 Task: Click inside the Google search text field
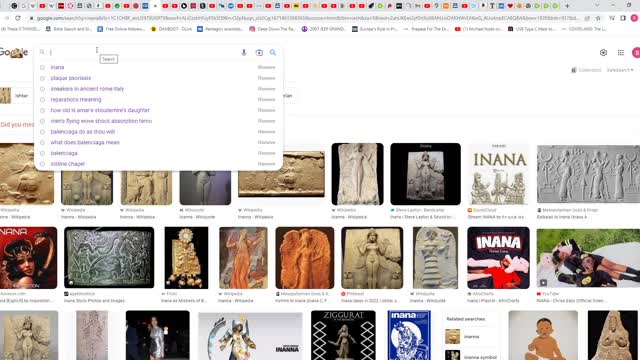pyautogui.click(x=143, y=53)
